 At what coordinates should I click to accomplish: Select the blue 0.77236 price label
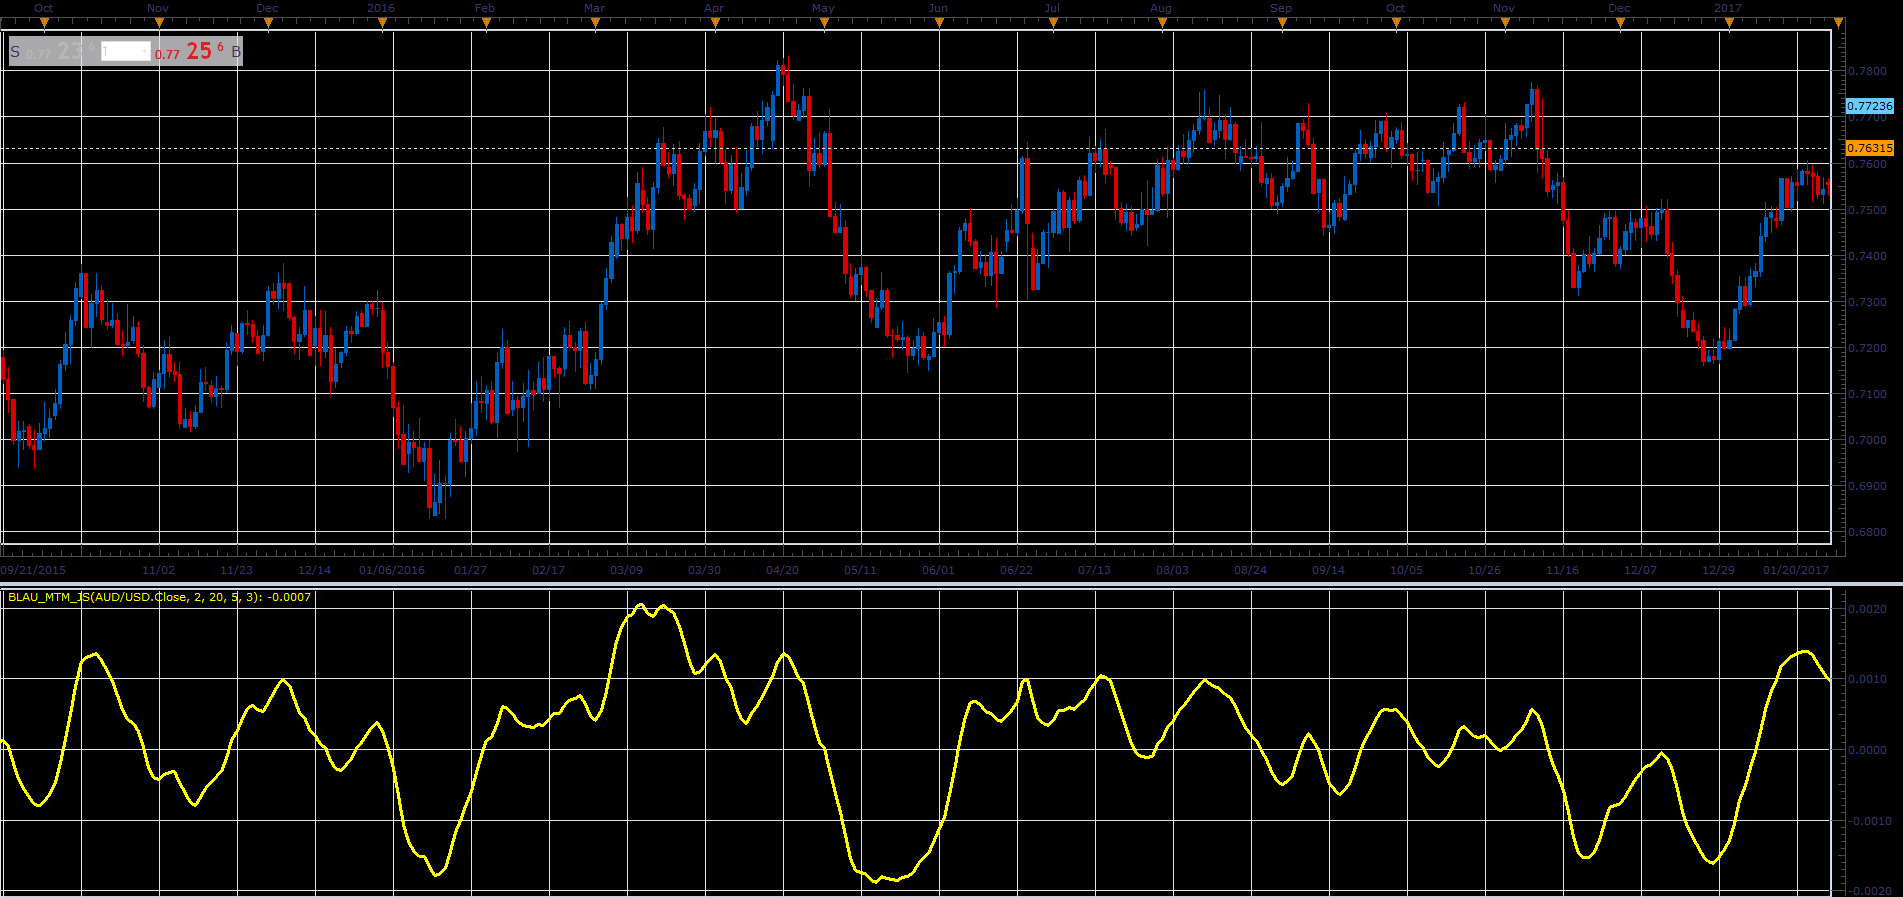[x=1869, y=105]
